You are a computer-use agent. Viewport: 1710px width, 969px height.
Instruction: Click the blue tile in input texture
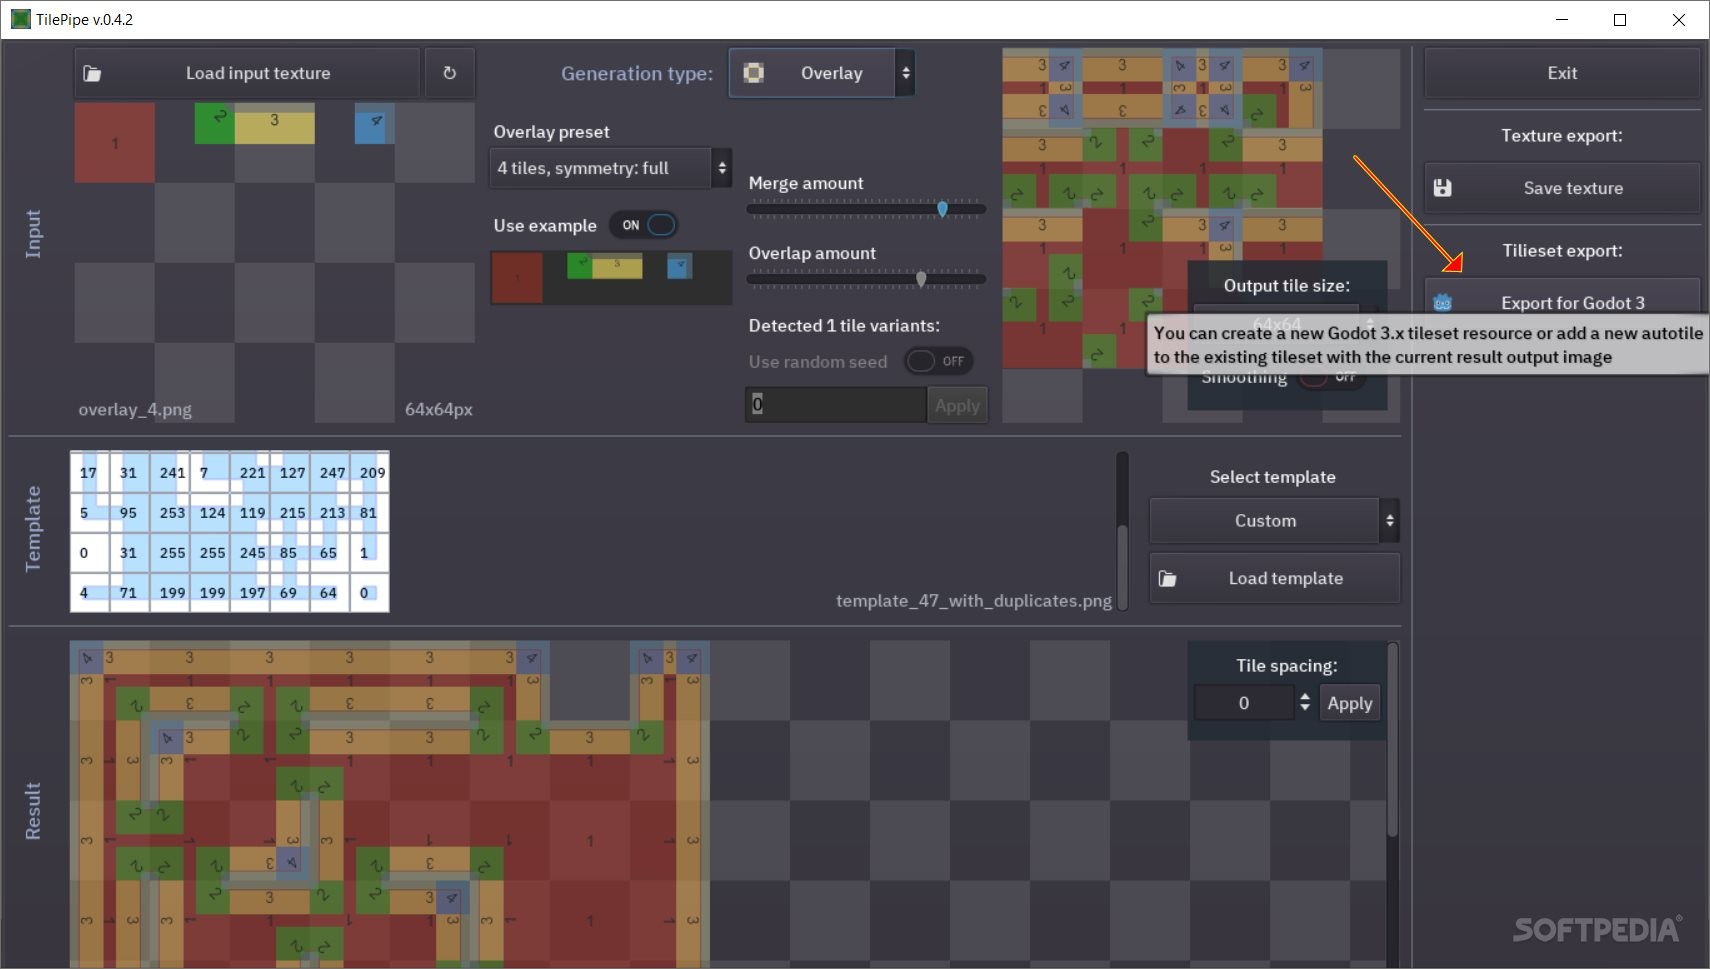[375, 124]
